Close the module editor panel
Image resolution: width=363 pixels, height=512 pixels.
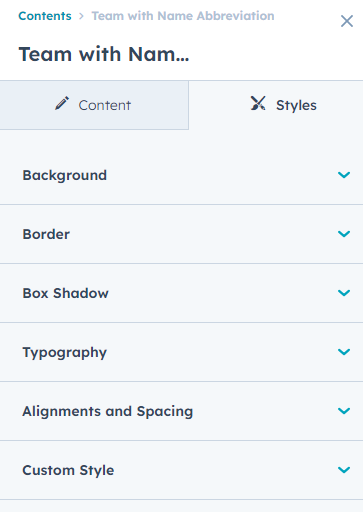pos(347,21)
